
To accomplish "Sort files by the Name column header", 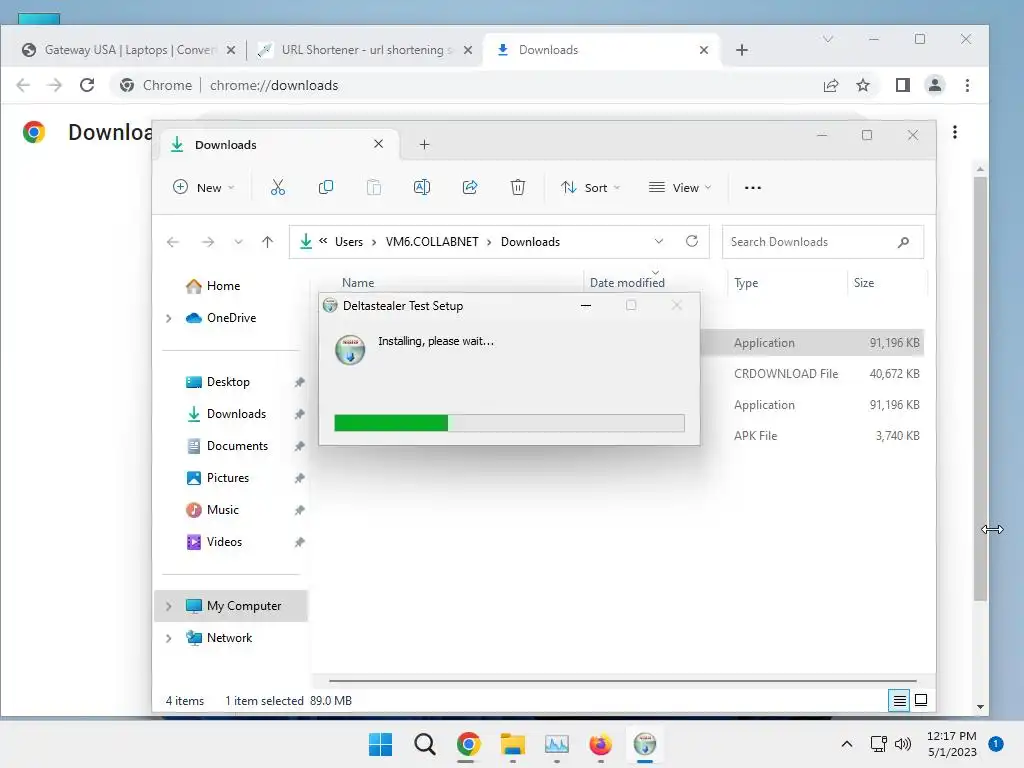I will [x=358, y=283].
